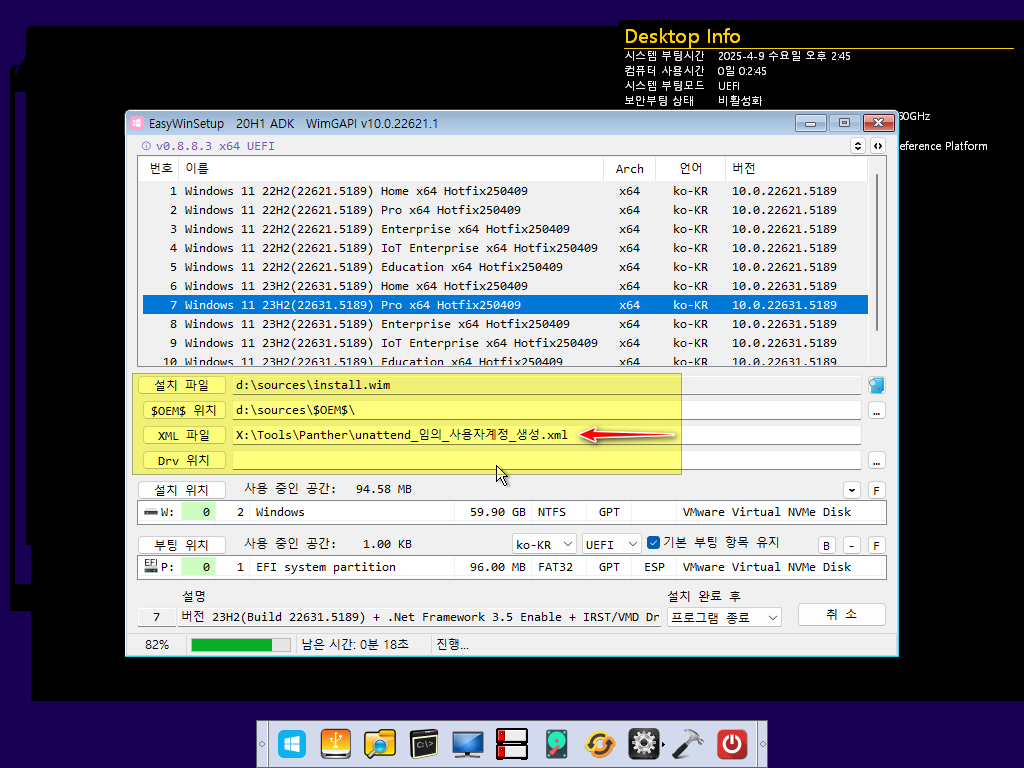Open the gear settings icon in dock

click(644, 744)
